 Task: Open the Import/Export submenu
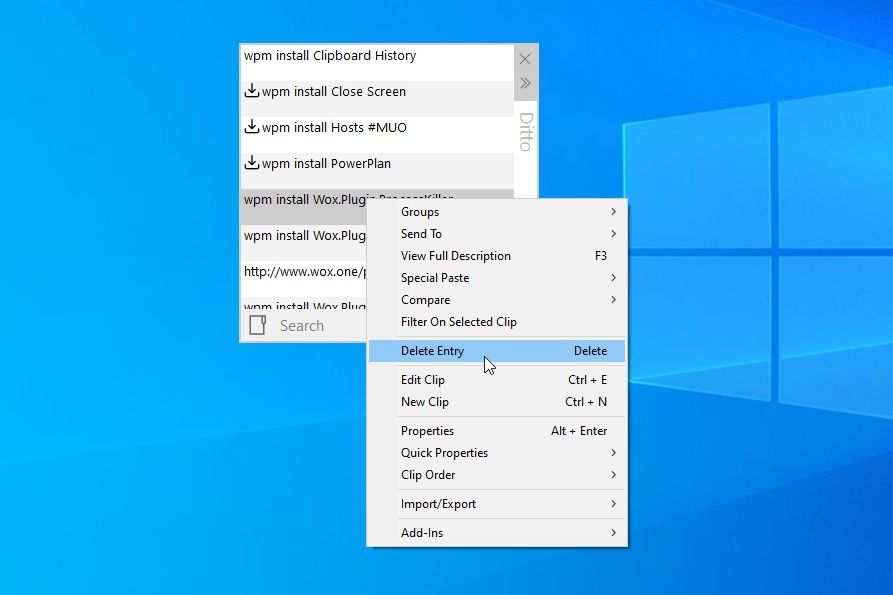coord(497,504)
